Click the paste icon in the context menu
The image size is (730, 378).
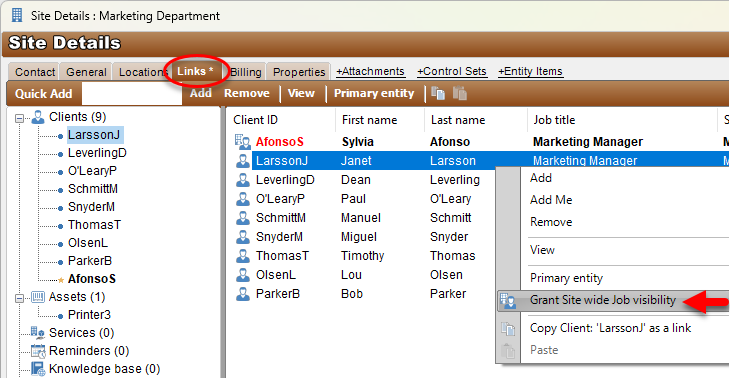click(508, 351)
